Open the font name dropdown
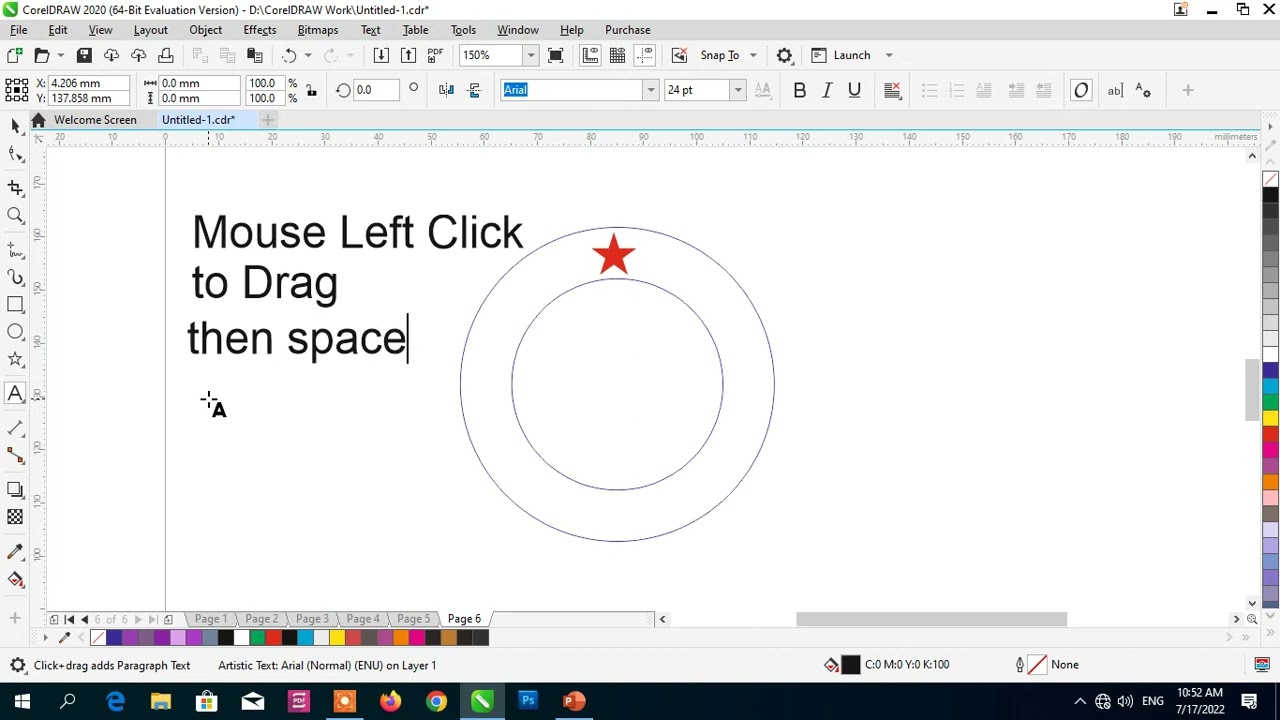Image resolution: width=1280 pixels, height=720 pixels. (x=650, y=90)
